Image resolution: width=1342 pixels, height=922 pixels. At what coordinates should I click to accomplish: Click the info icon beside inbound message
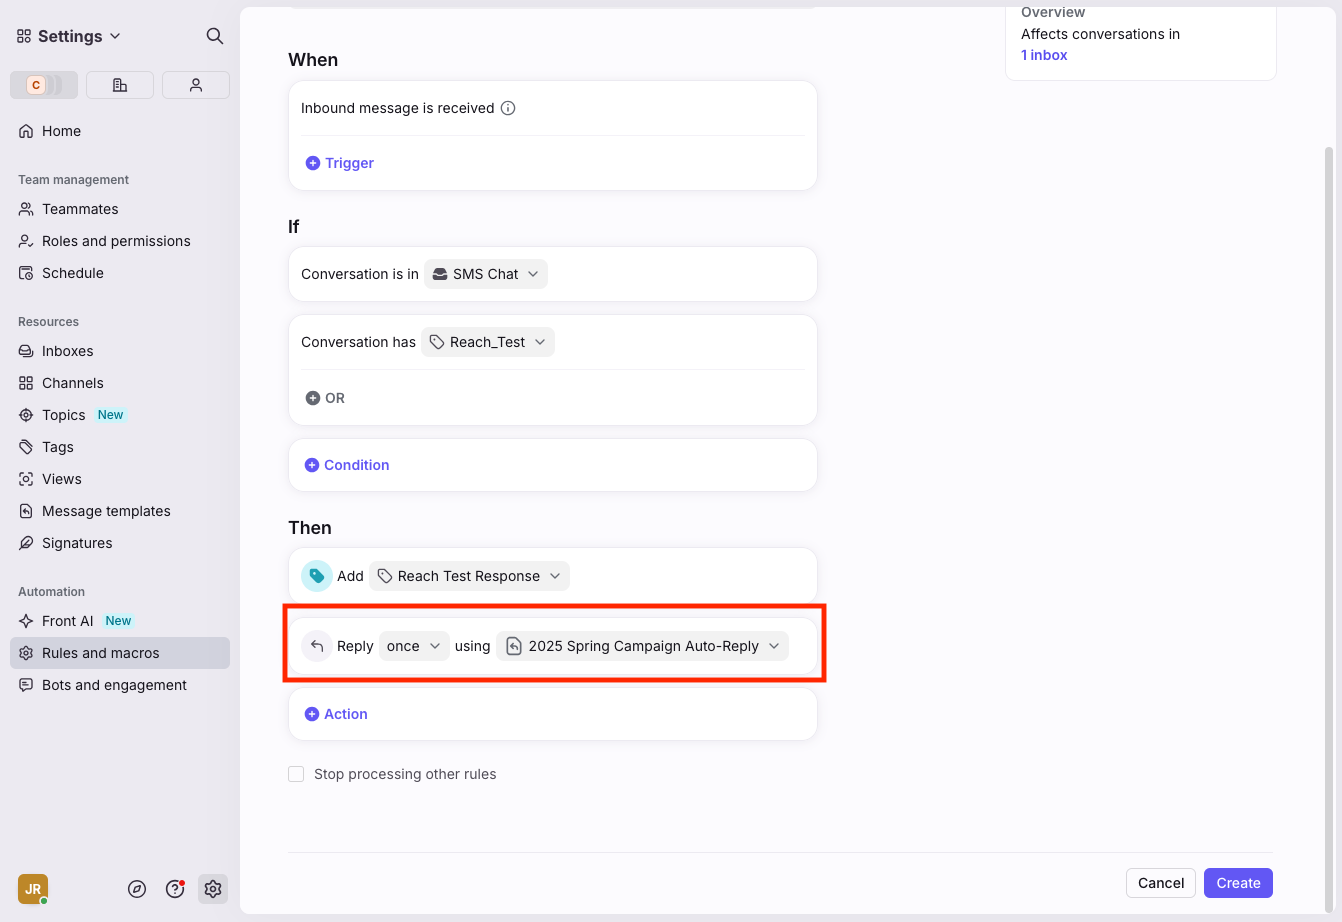click(x=508, y=108)
